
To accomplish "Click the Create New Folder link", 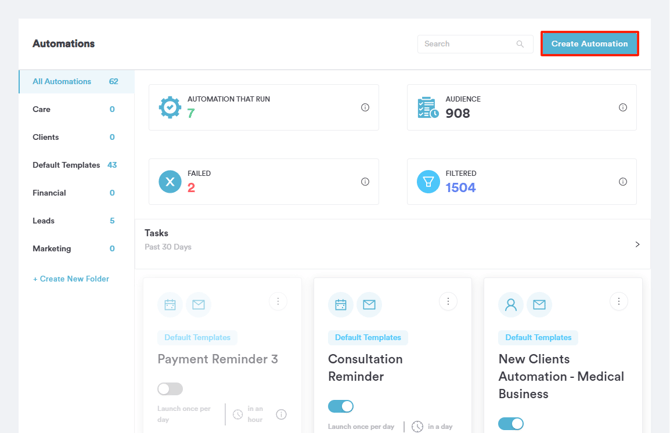I will coord(71,279).
